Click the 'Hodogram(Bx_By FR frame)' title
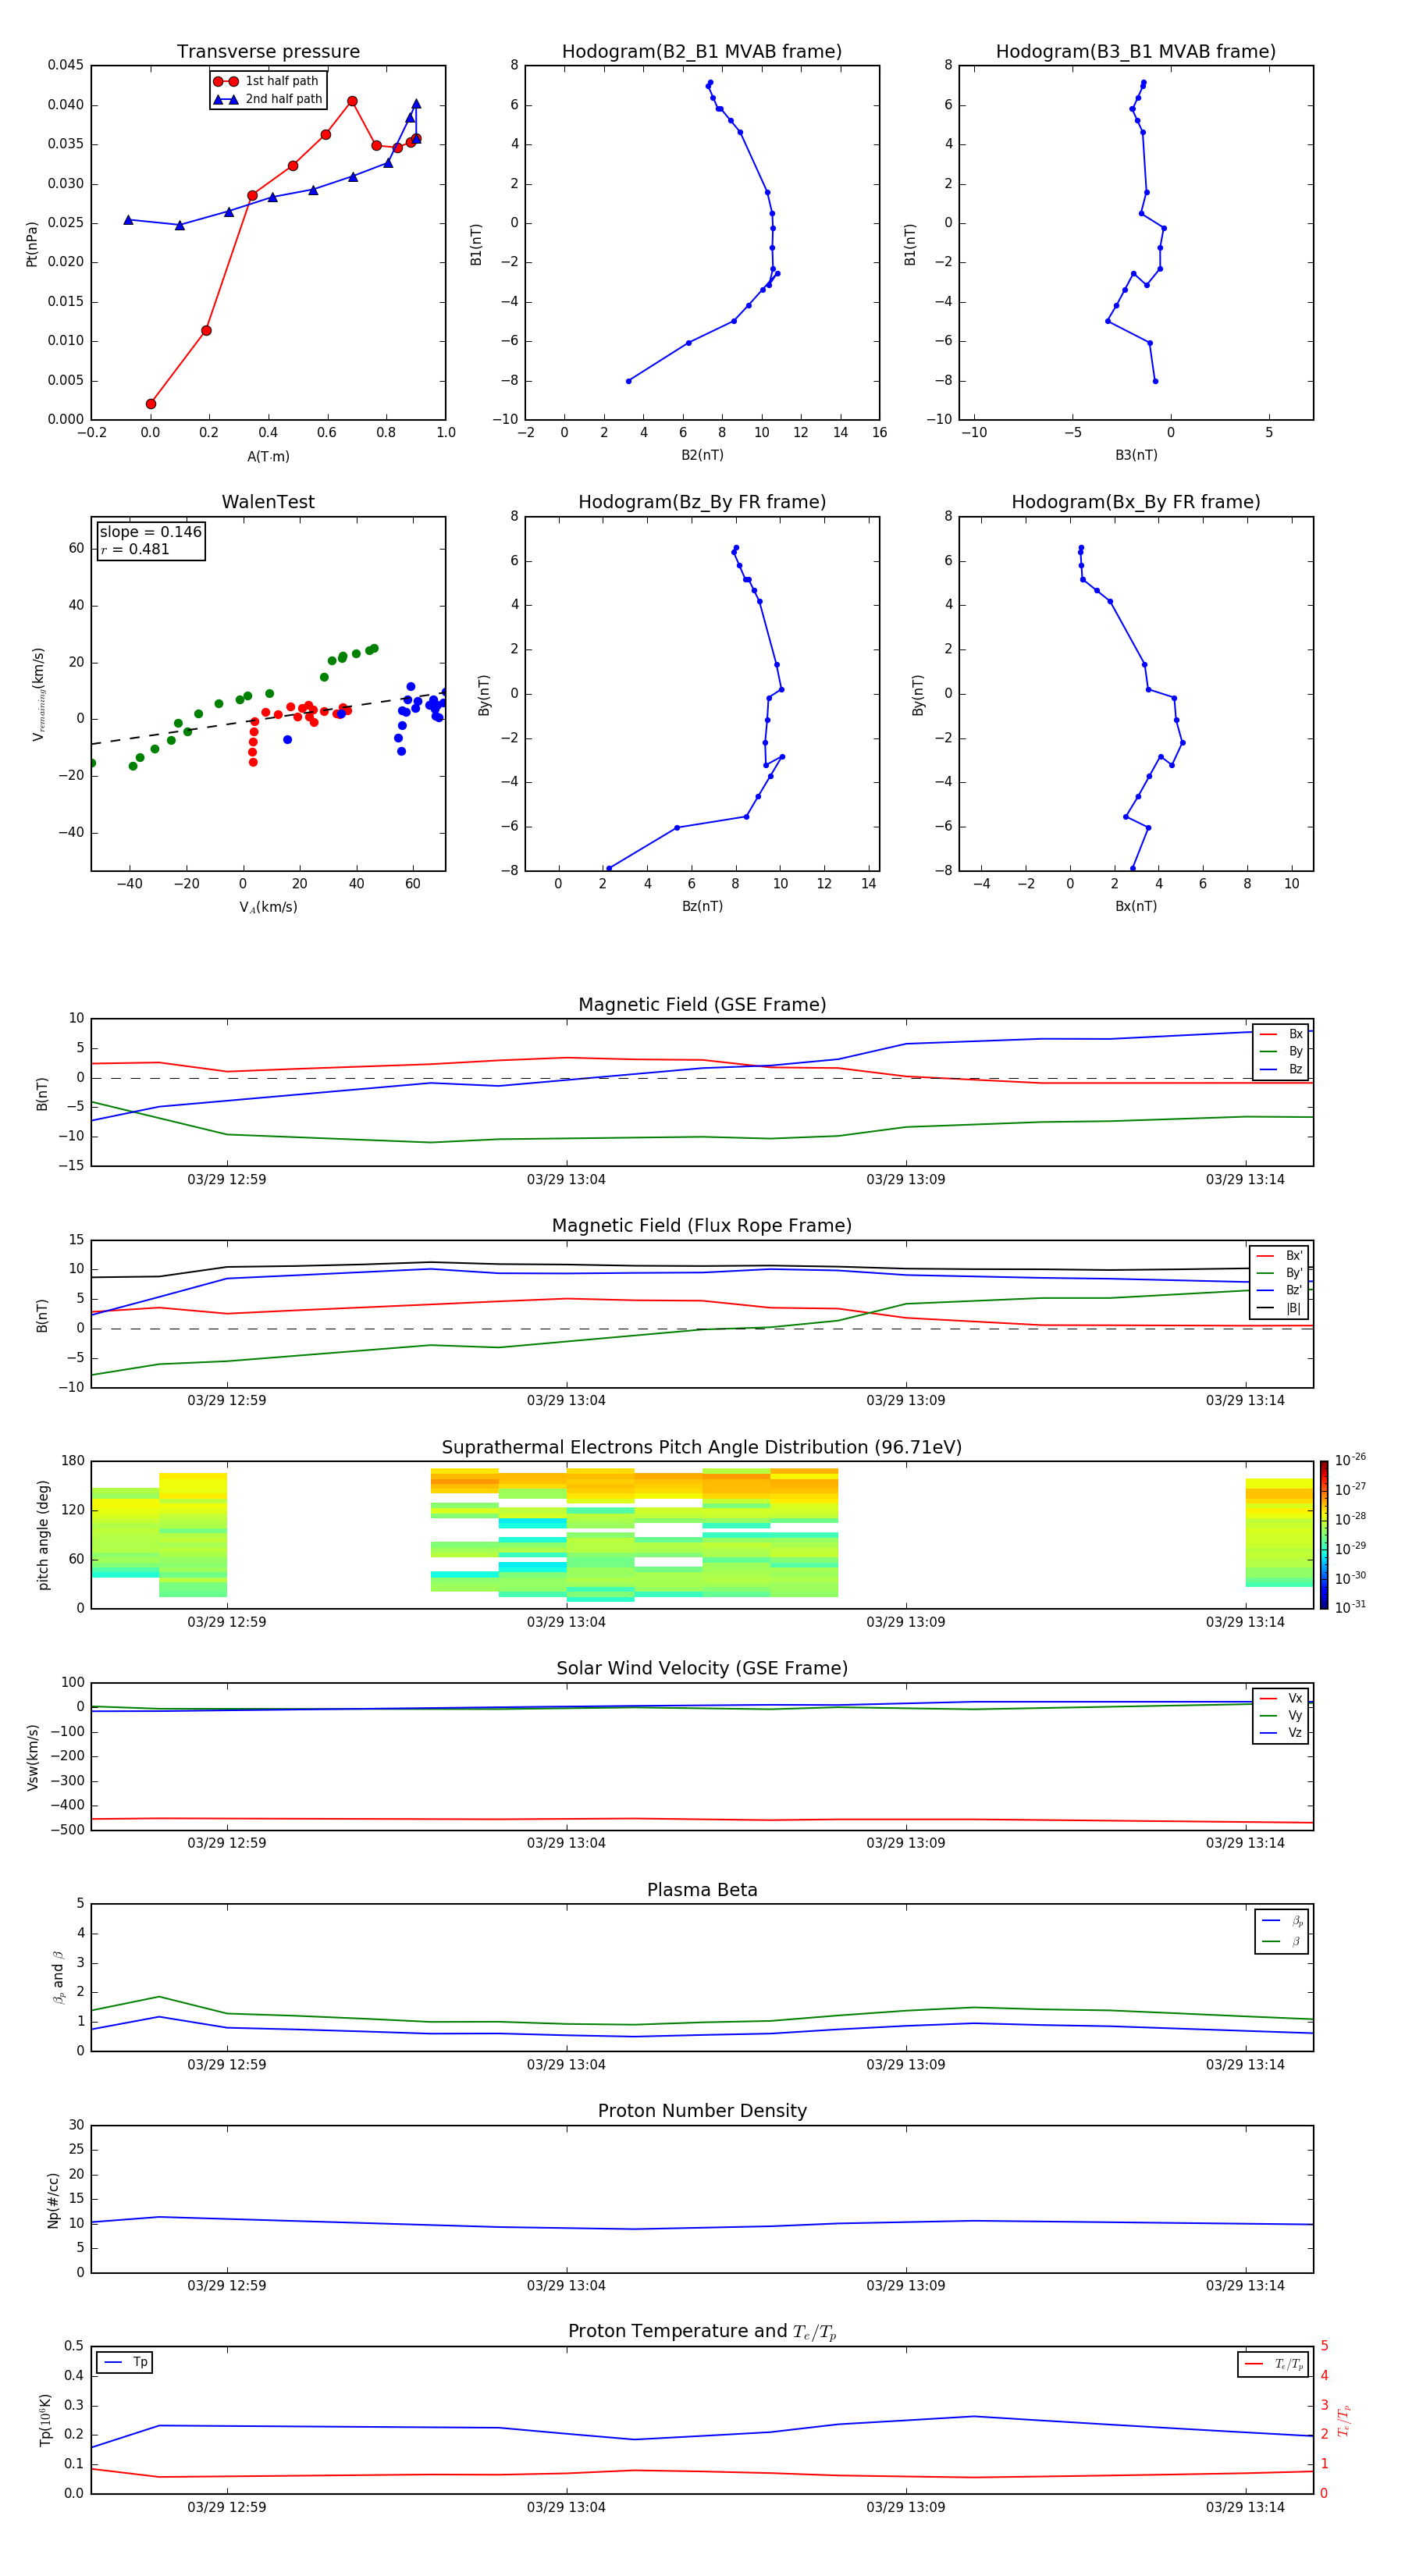This screenshot has width=1405, height=2576. click(1136, 502)
